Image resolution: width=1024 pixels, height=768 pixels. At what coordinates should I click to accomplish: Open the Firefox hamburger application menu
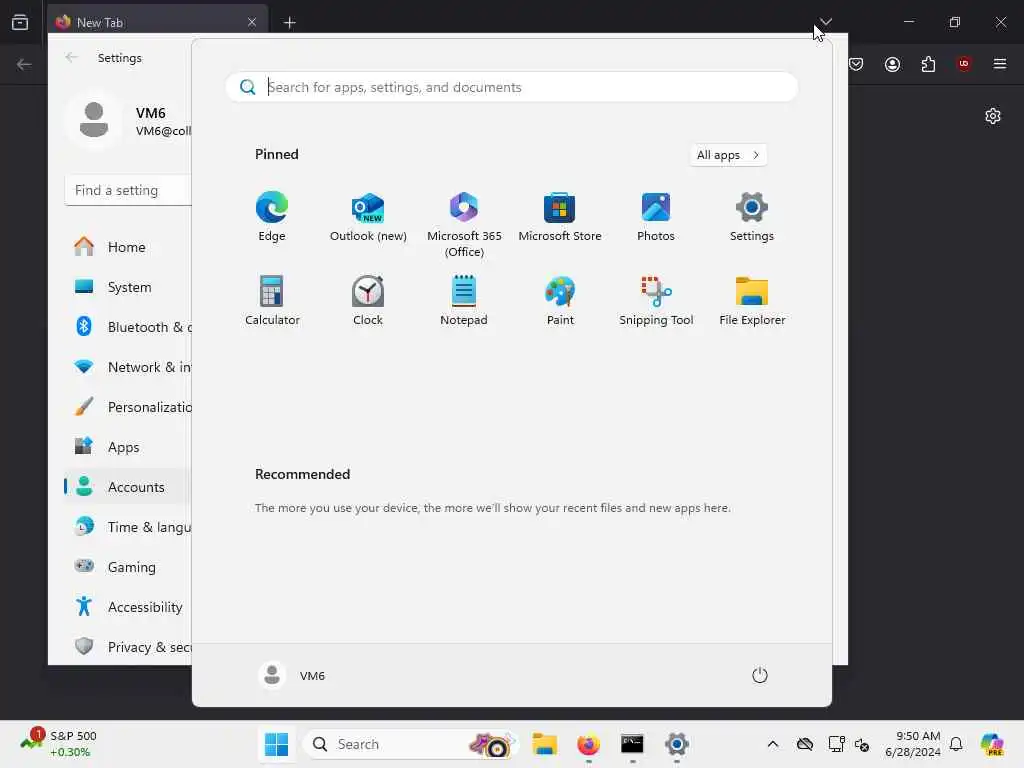(1000, 64)
